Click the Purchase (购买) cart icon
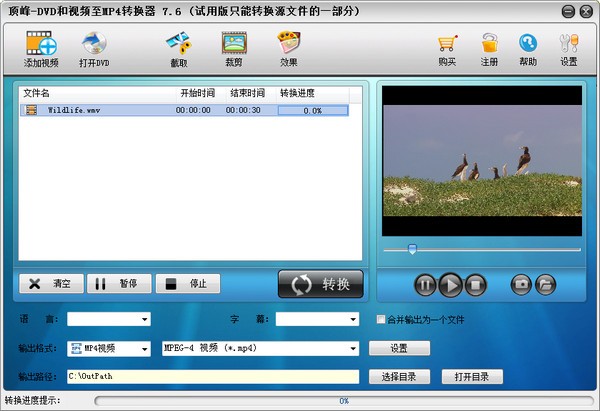600x411 pixels. [x=447, y=45]
